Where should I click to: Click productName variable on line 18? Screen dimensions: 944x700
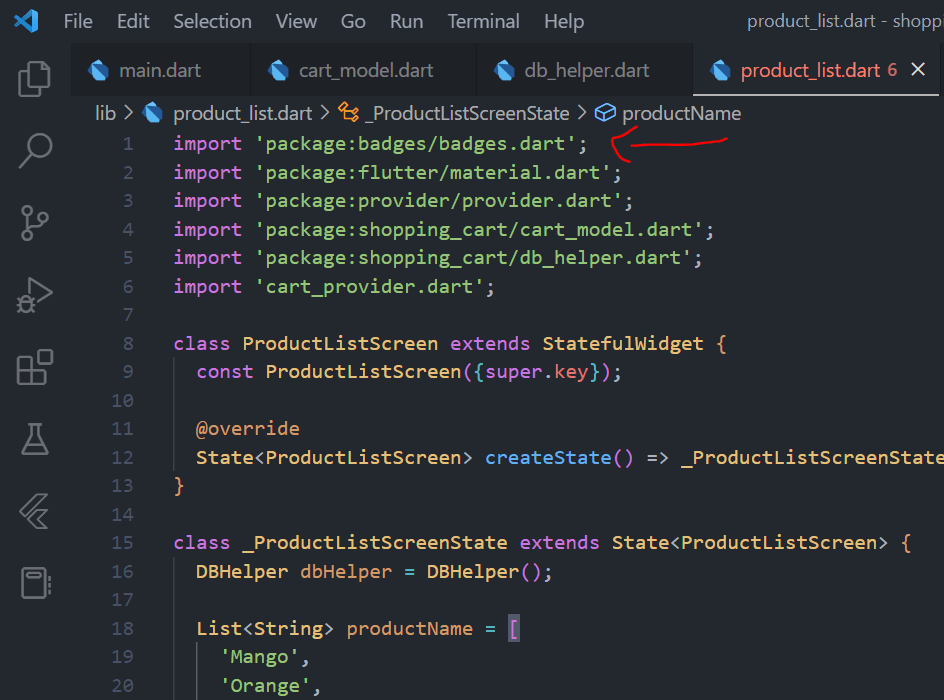(409, 629)
